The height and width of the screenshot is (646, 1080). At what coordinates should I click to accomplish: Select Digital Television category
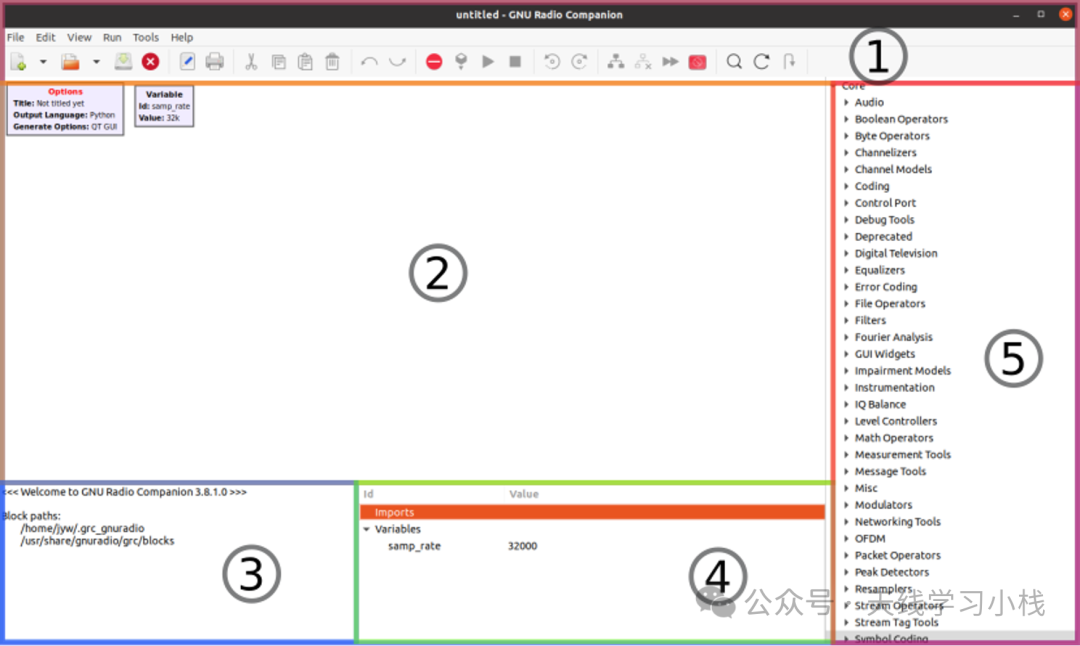pyautogui.click(x=896, y=253)
